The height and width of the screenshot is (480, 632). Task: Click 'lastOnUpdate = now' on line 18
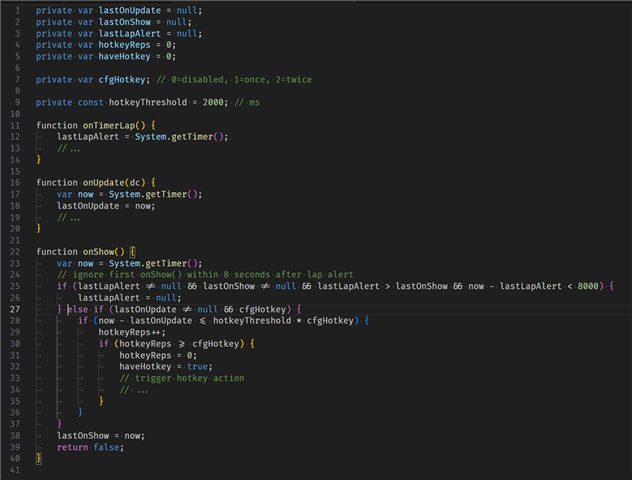pos(104,206)
